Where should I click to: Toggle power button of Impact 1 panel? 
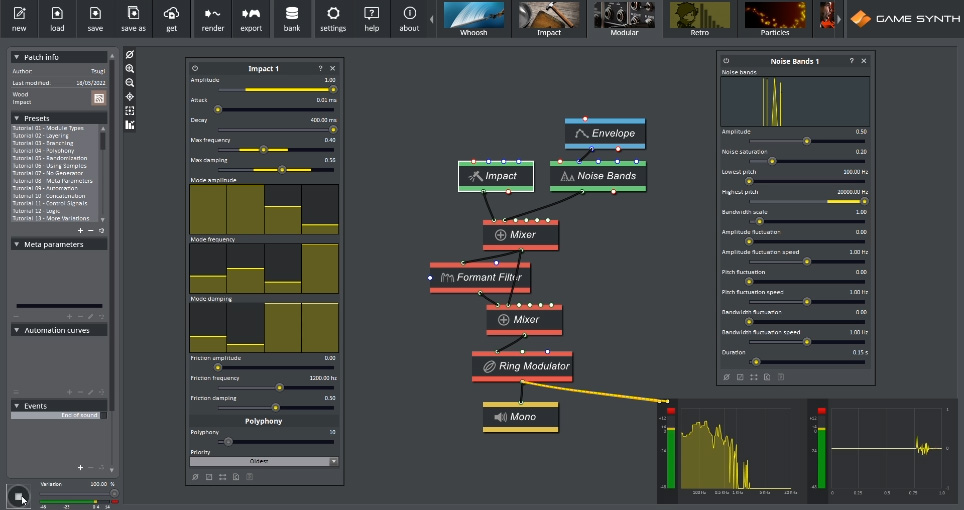195,68
